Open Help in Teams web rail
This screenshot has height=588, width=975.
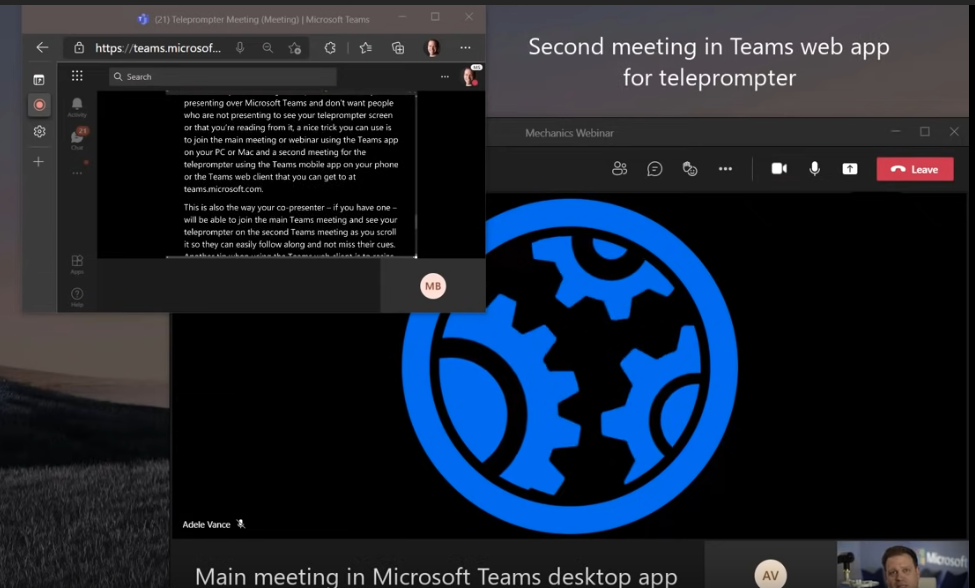(77, 297)
